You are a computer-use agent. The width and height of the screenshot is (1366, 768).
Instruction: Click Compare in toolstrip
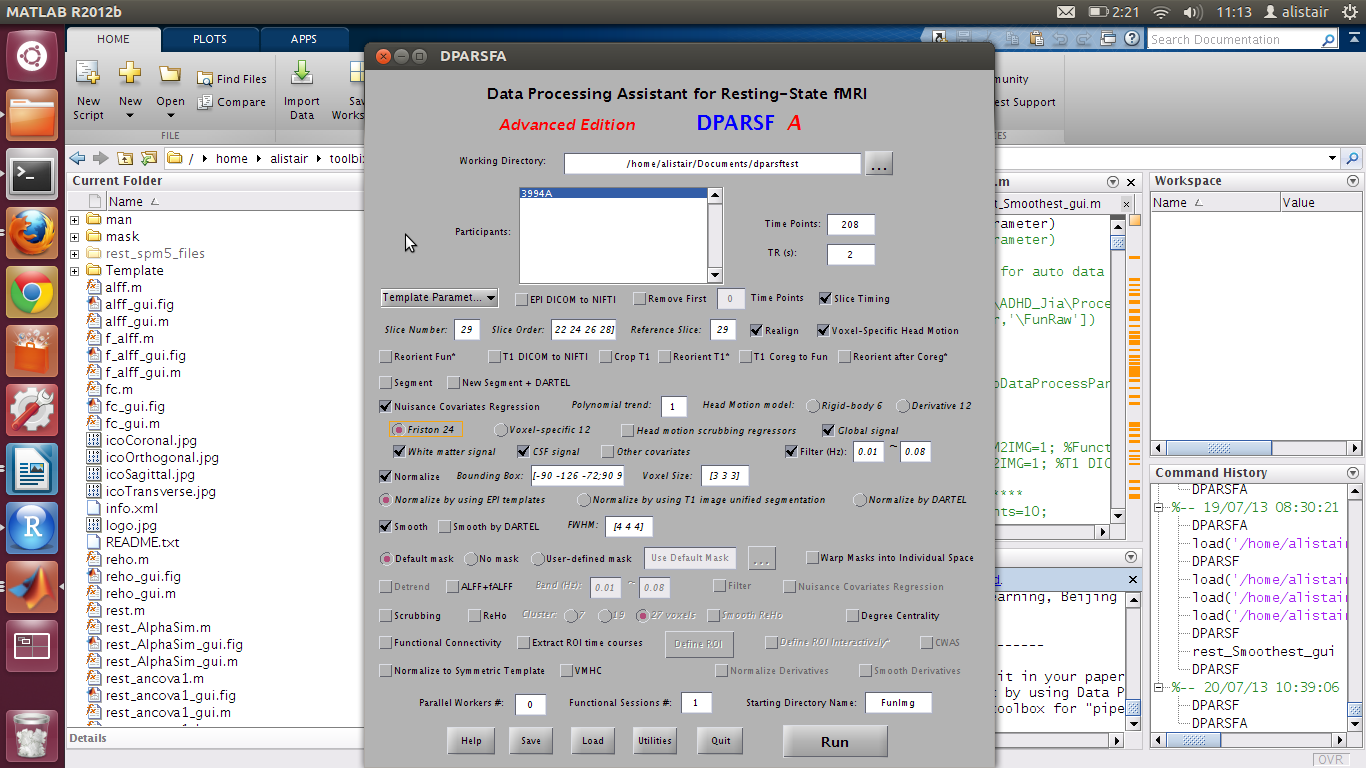(x=232, y=102)
